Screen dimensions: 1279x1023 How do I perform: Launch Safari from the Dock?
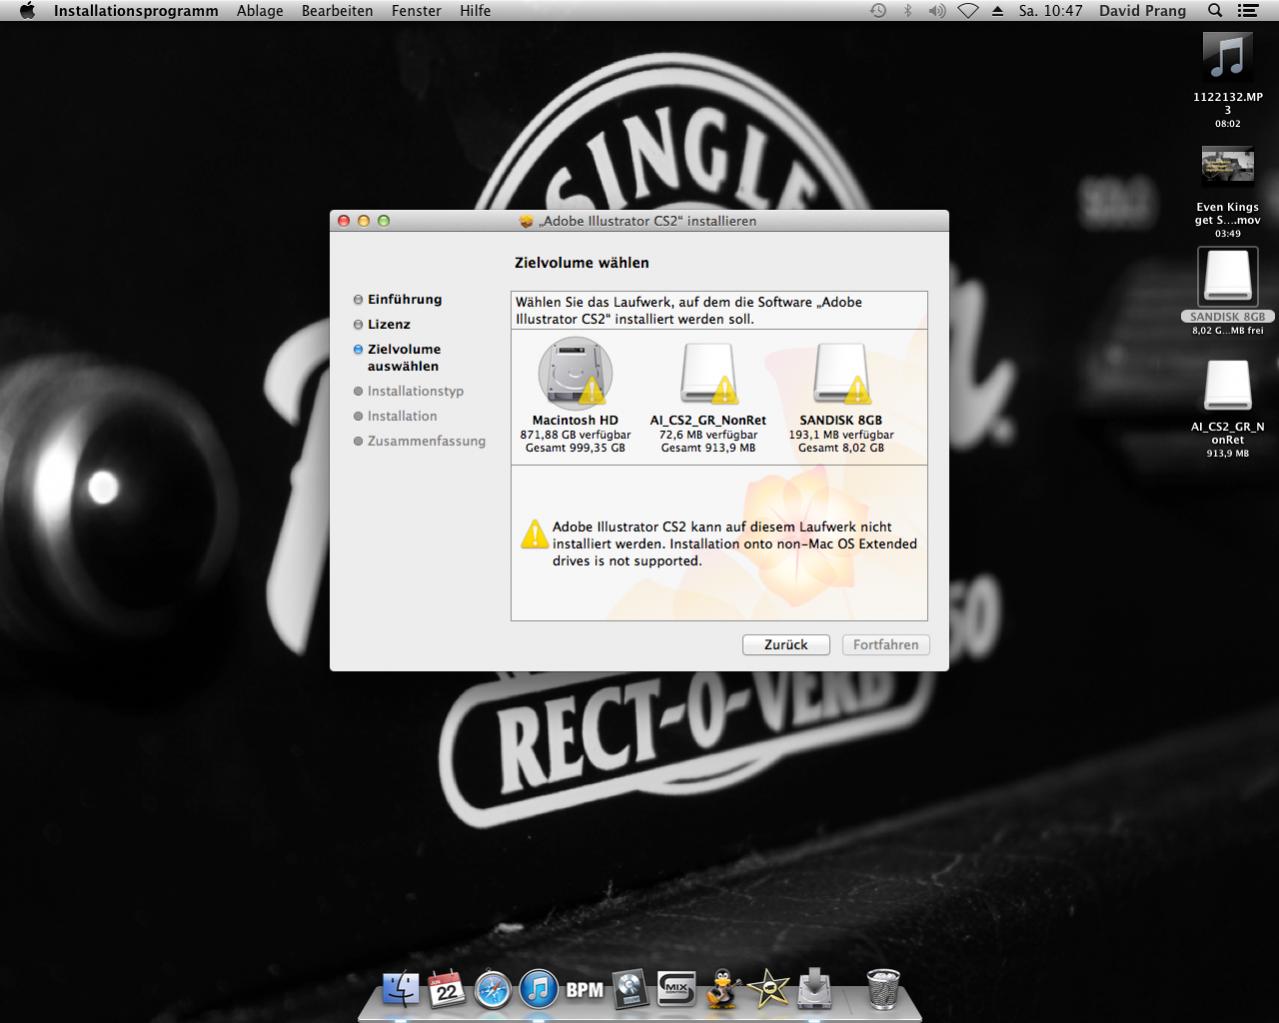point(493,990)
